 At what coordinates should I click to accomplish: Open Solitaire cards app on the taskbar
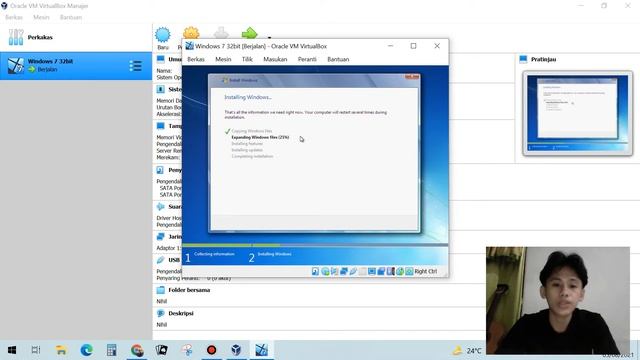(x=162, y=350)
